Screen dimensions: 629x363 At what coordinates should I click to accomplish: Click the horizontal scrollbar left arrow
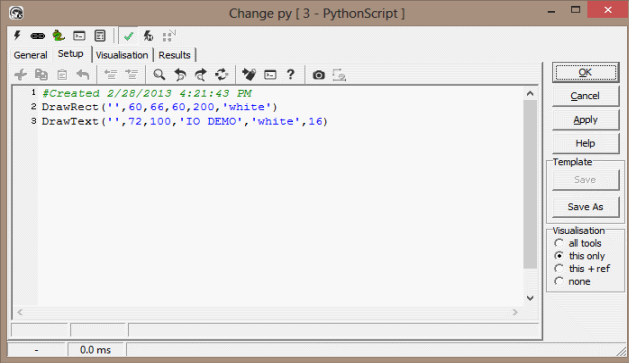(x=20, y=312)
